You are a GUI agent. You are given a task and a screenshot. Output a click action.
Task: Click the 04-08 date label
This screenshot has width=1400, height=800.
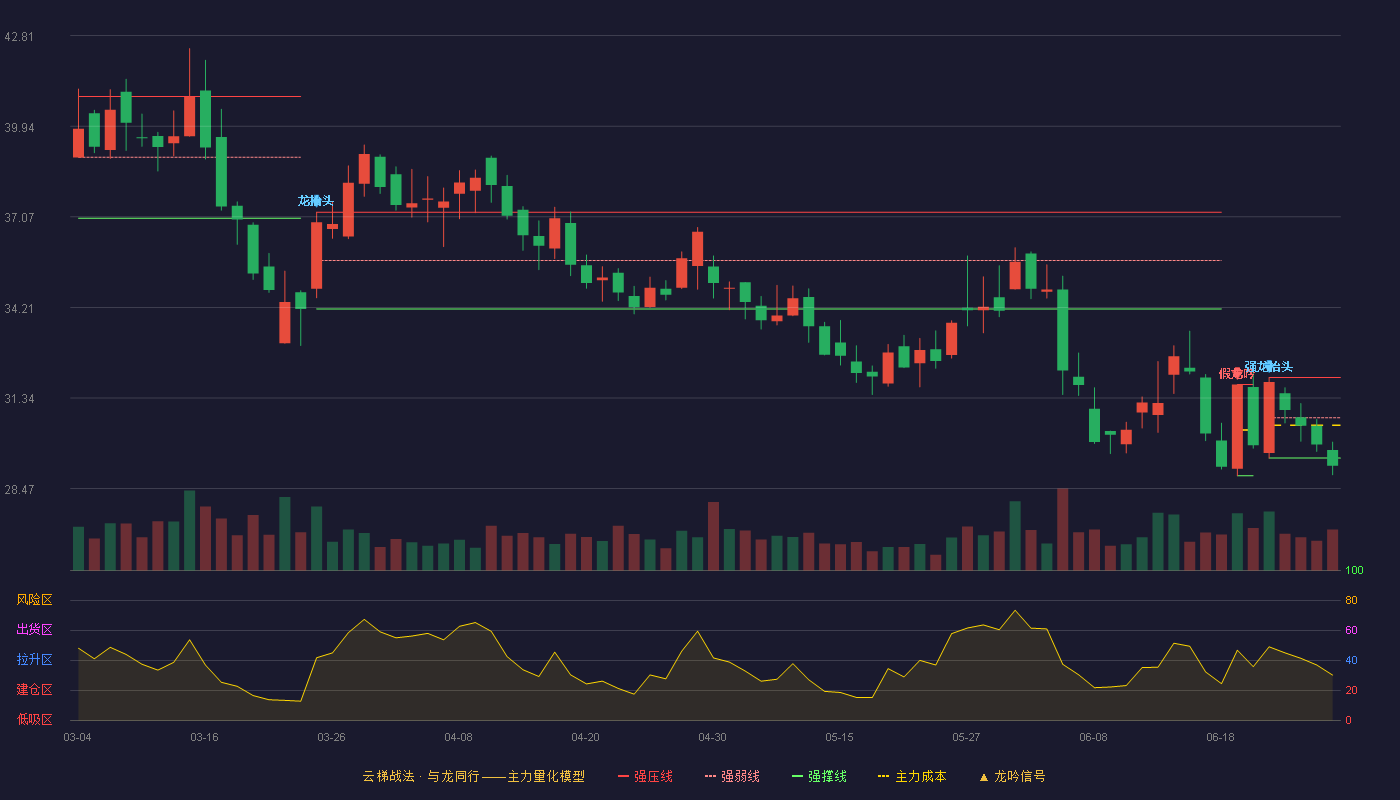pyautogui.click(x=458, y=737)
